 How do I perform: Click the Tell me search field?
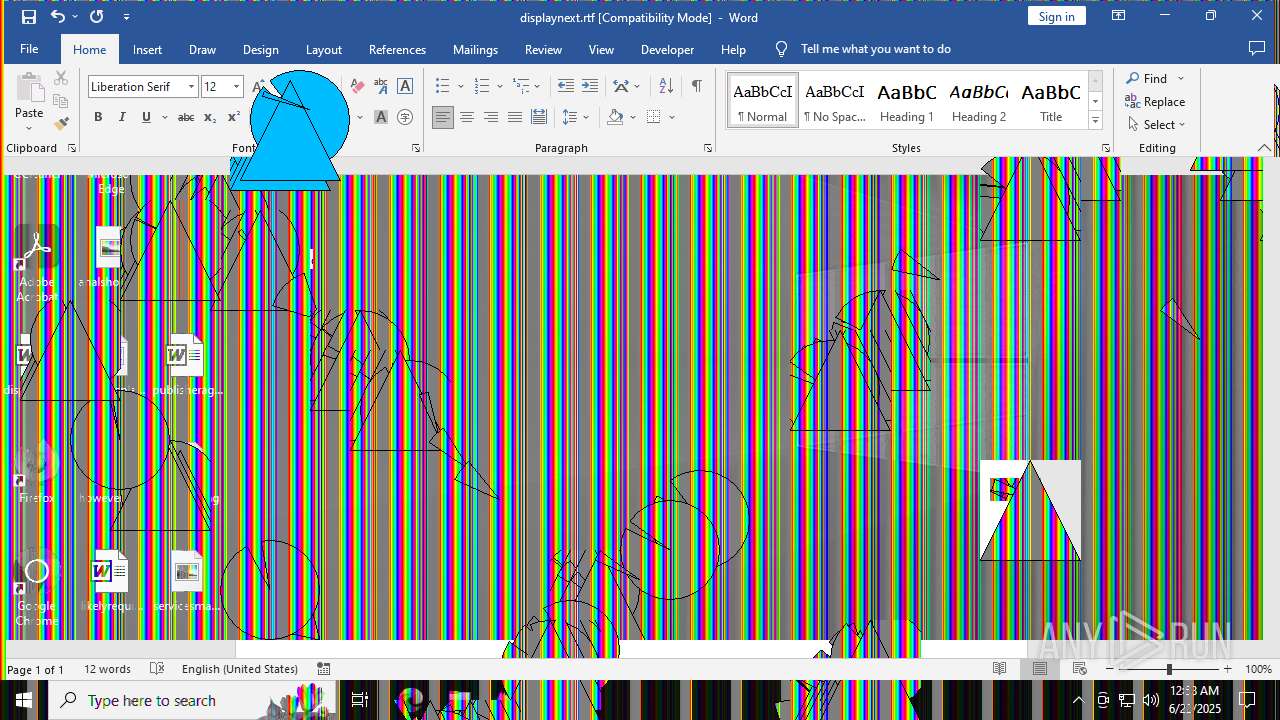click(875, 49)
